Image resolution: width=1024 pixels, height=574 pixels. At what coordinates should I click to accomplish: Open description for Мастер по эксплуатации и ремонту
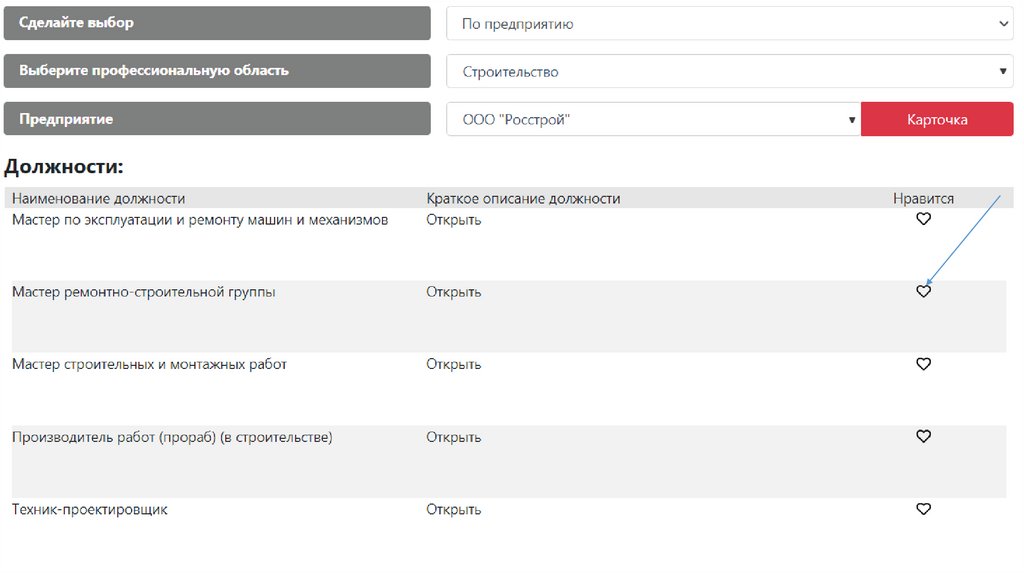(x=453, y=220)
